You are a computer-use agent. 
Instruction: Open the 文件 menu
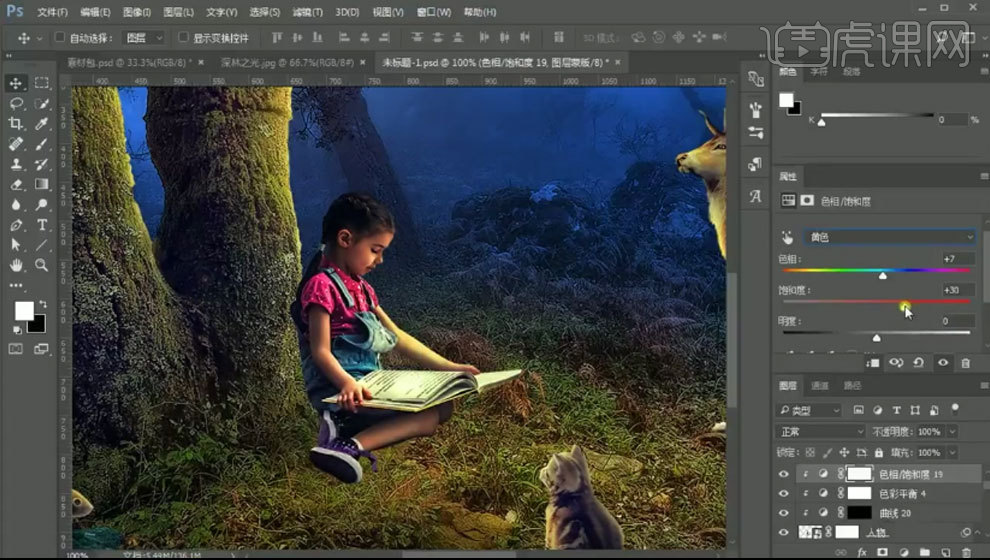(x=52, y=12)
